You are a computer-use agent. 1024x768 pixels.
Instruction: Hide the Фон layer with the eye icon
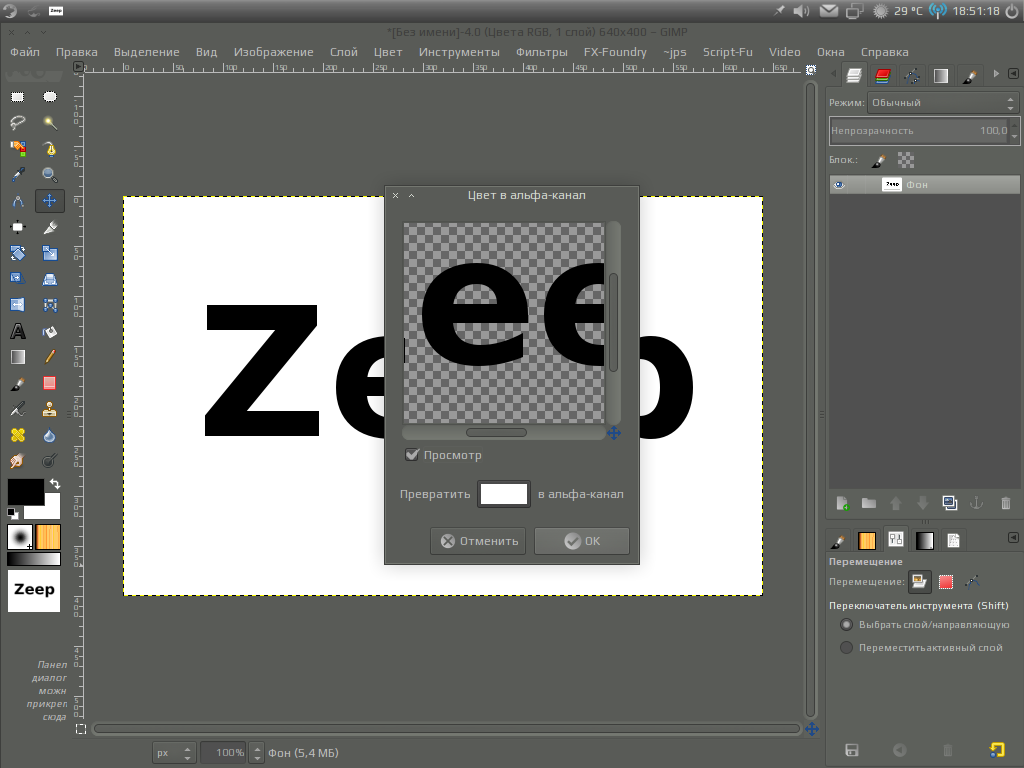[839, 185]
